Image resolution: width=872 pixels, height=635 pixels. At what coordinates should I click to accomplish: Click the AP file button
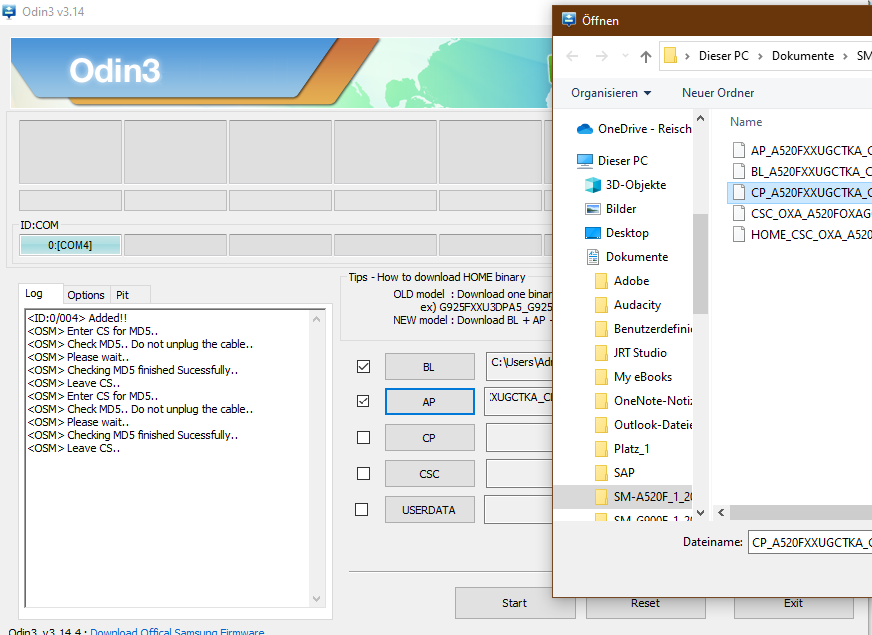[429, 402]
